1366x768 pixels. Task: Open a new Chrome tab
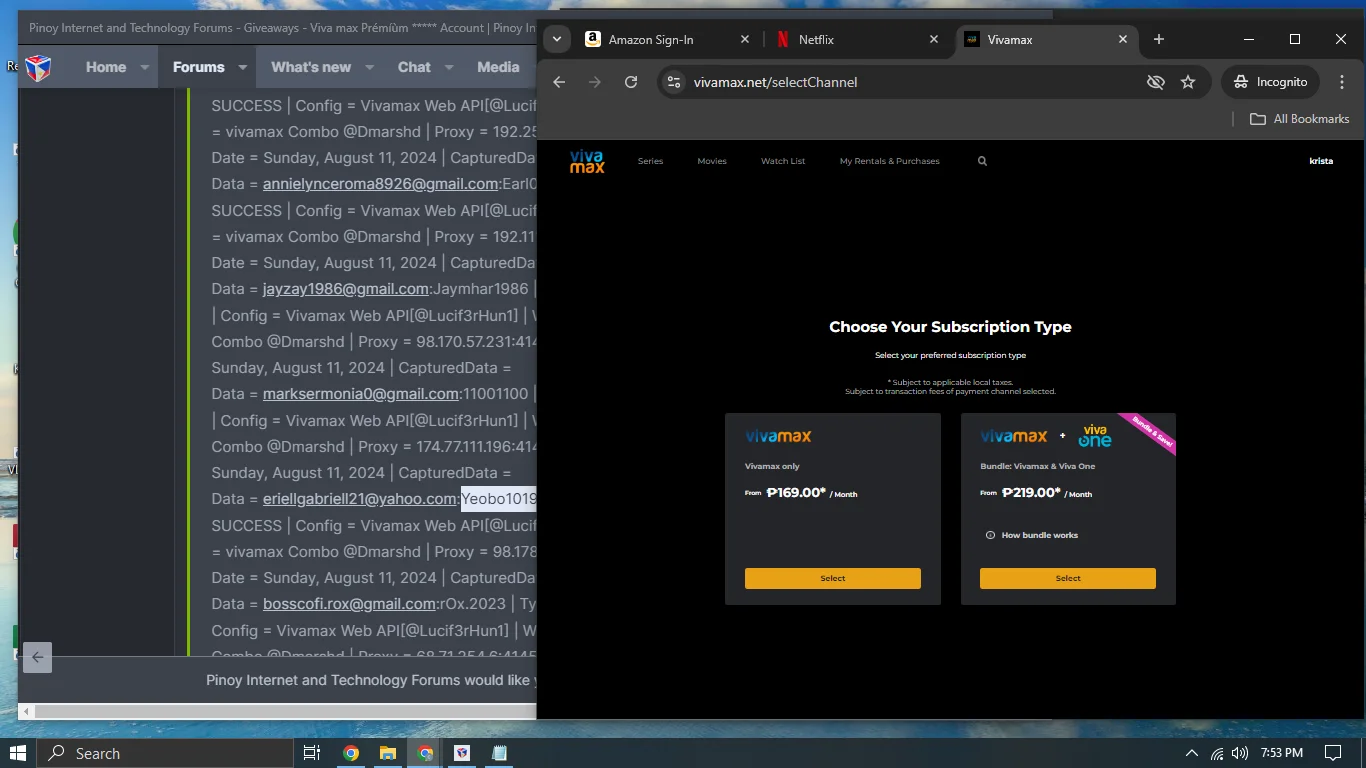(x=1159, y=39)
